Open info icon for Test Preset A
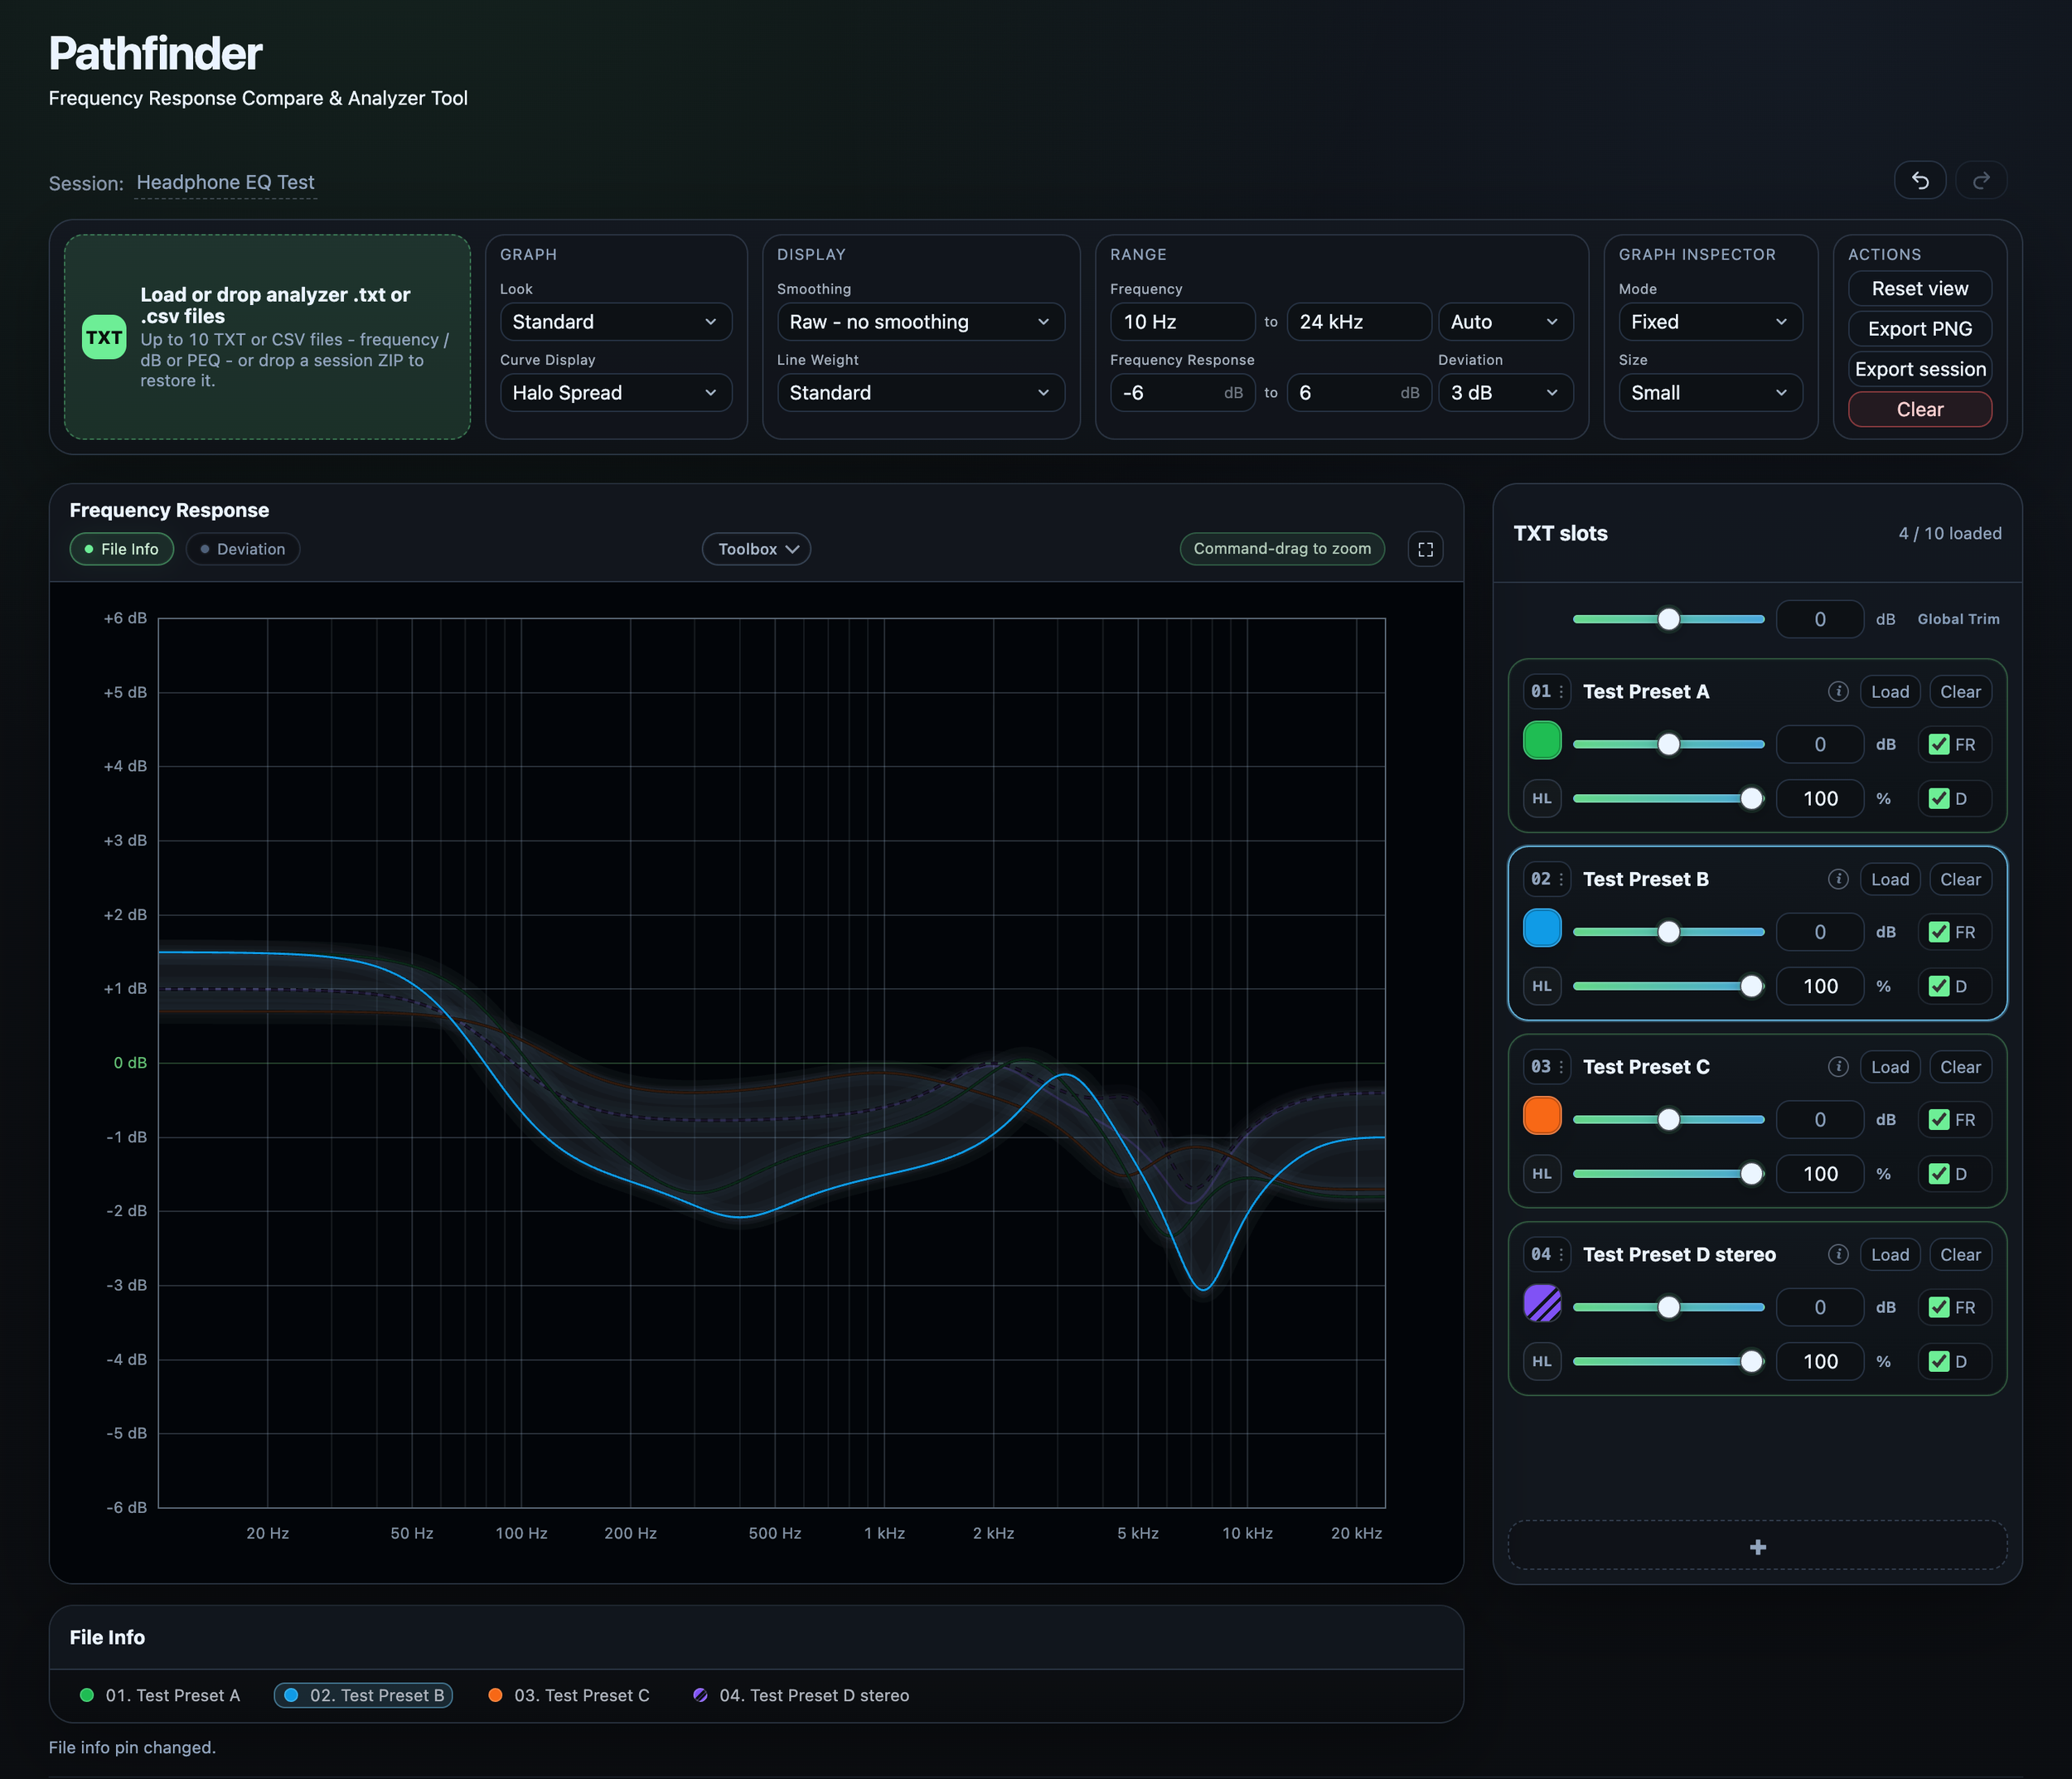 (1838, 691)
